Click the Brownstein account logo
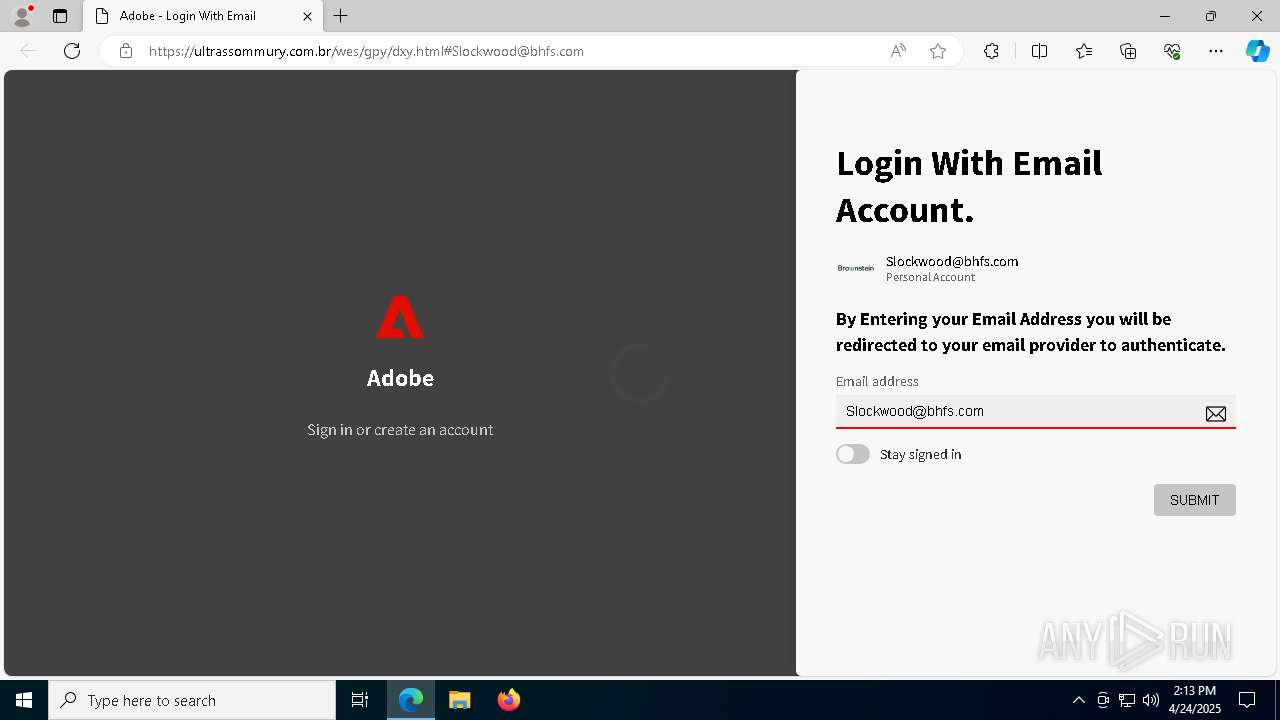The image size is (1280, 720). pos(856,268)
